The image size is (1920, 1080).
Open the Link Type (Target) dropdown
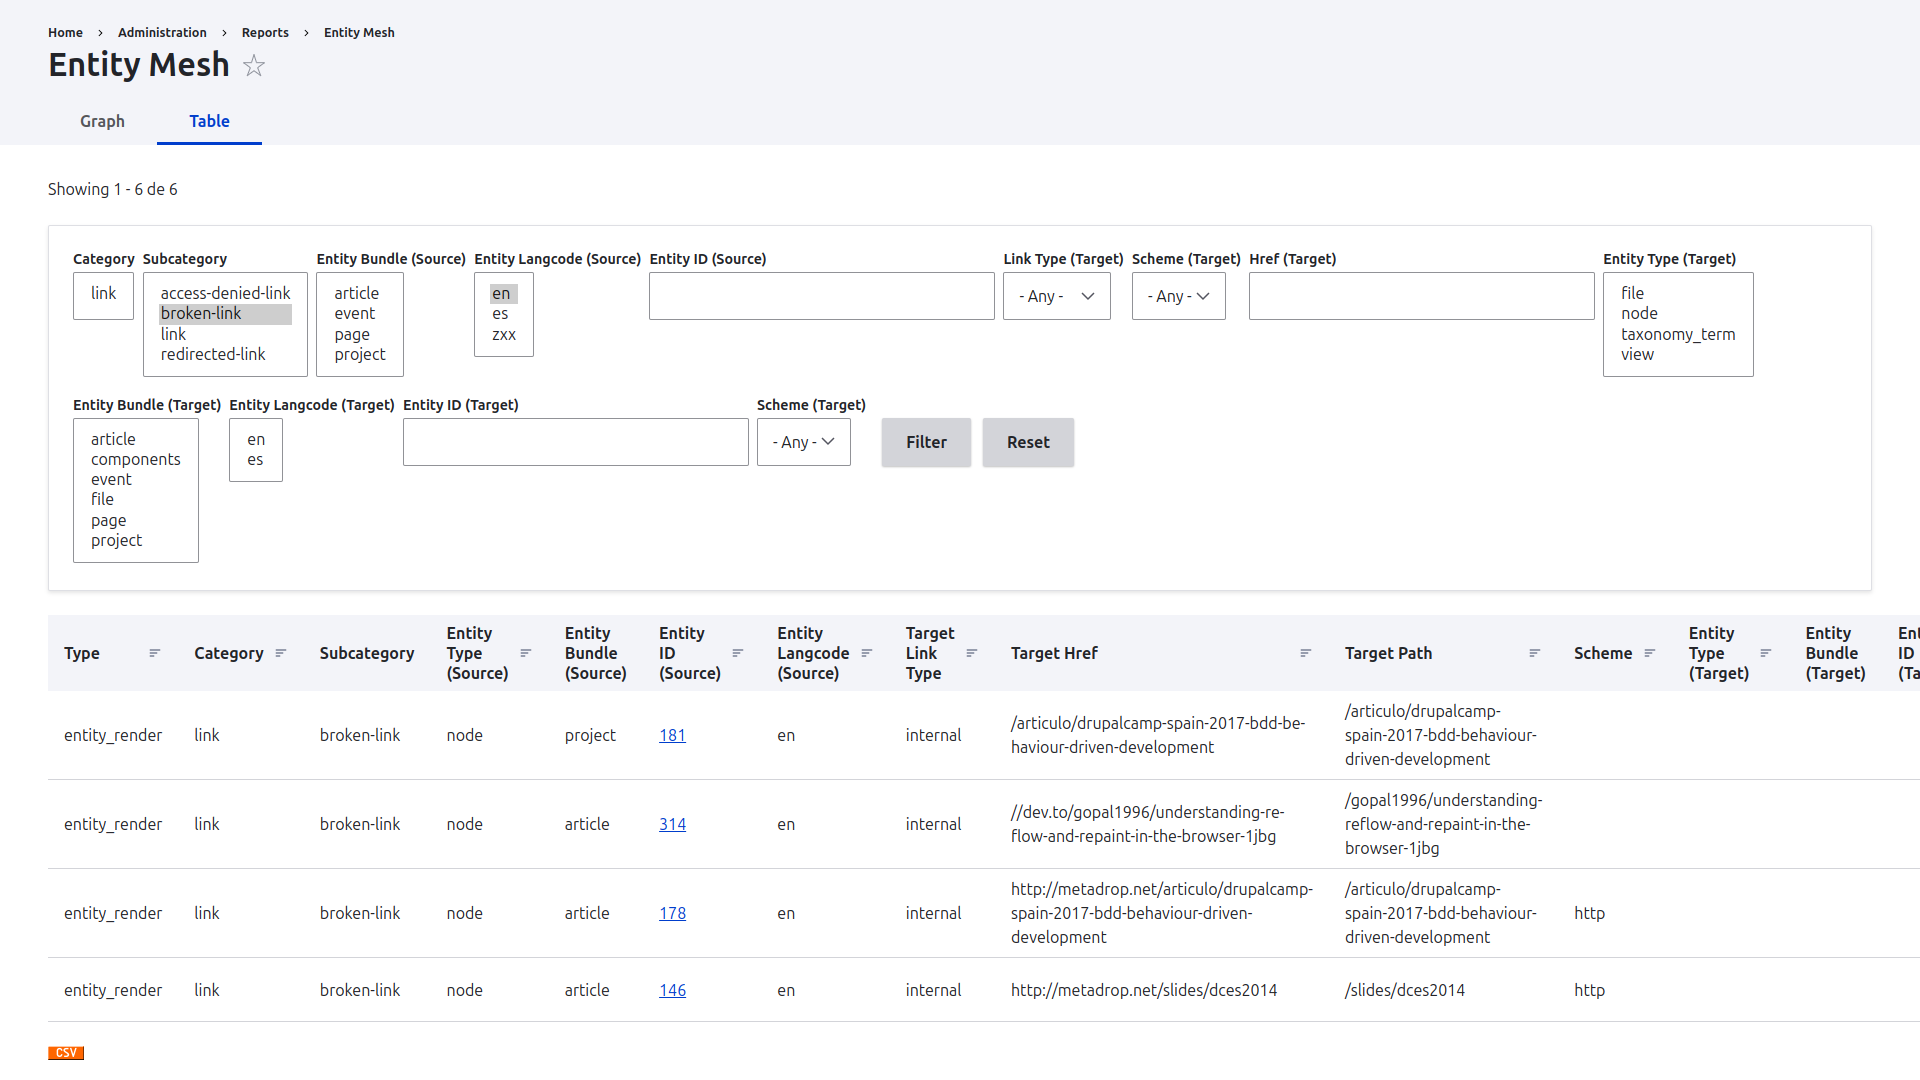(1057, 296)
